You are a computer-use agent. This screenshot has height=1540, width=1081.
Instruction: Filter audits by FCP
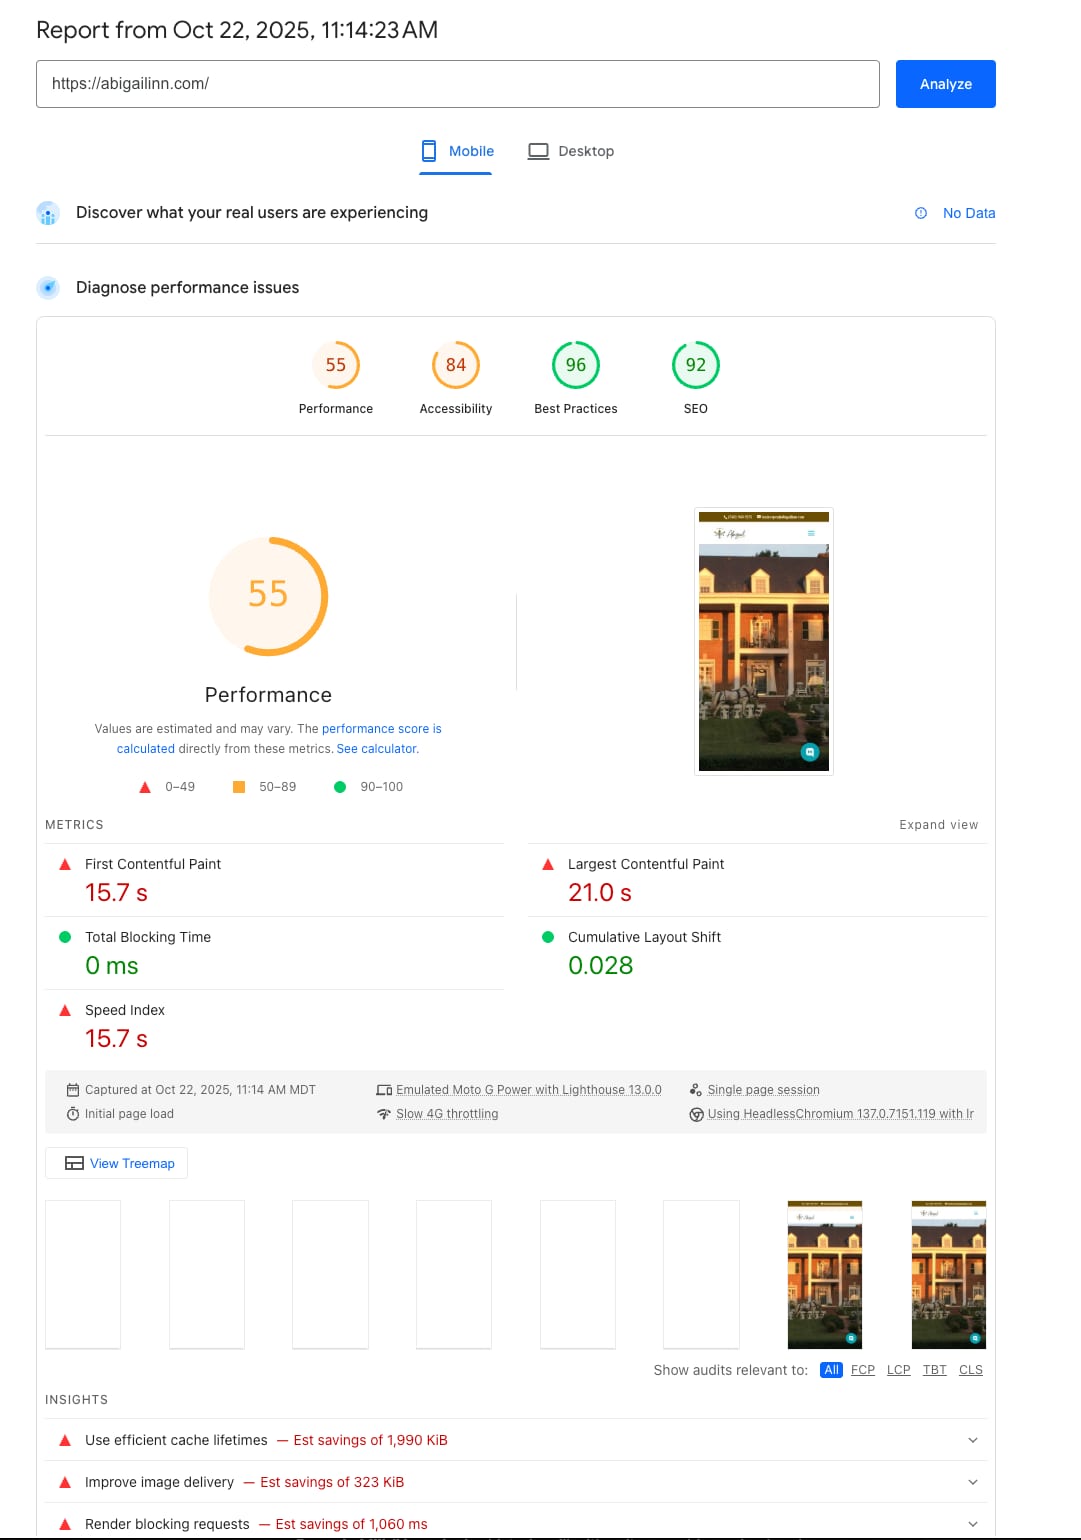coord(862,1370)
